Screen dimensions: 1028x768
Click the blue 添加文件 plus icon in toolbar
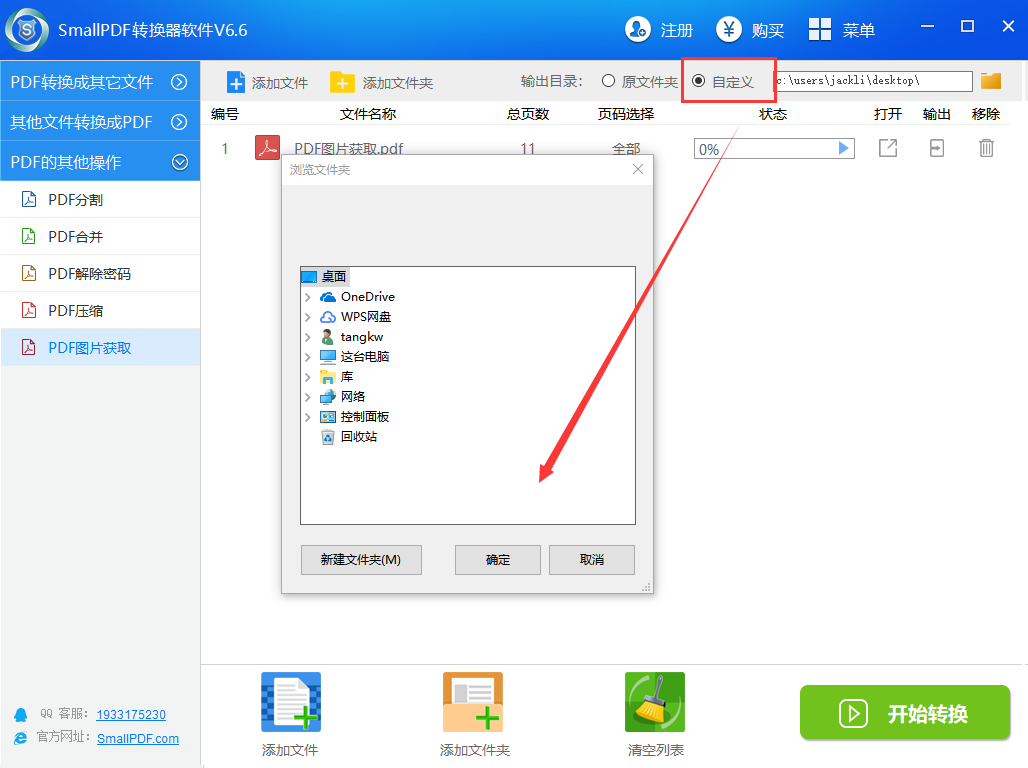235,82
